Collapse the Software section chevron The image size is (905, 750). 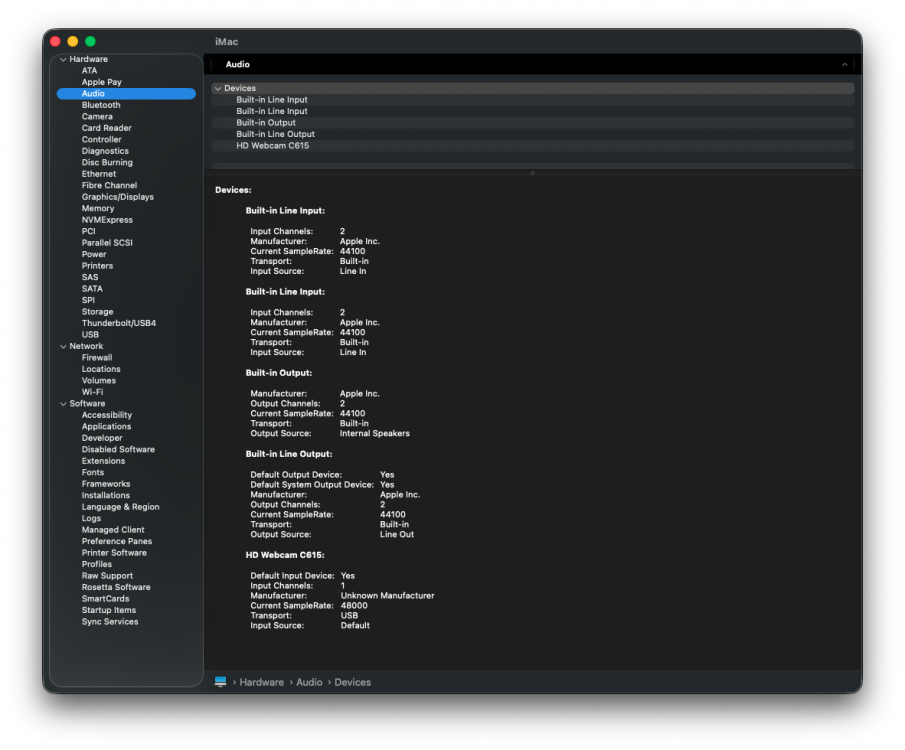click(x=63, y=404)
